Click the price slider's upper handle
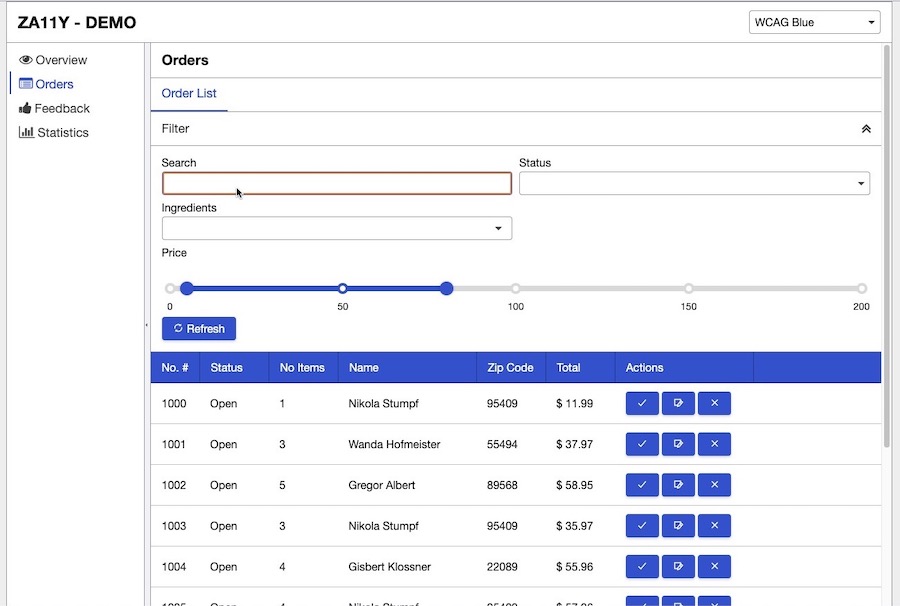Image resolution: width=900 pixels, height=606 pixels. tap(447, 288)
